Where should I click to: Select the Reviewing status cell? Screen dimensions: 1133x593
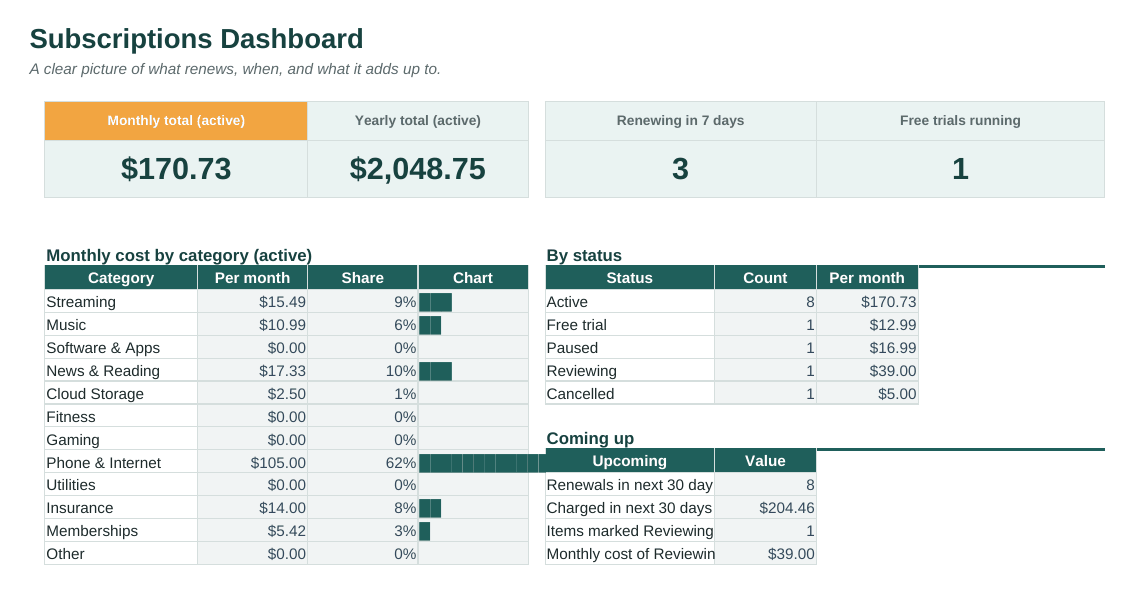[x=629, y=371]
